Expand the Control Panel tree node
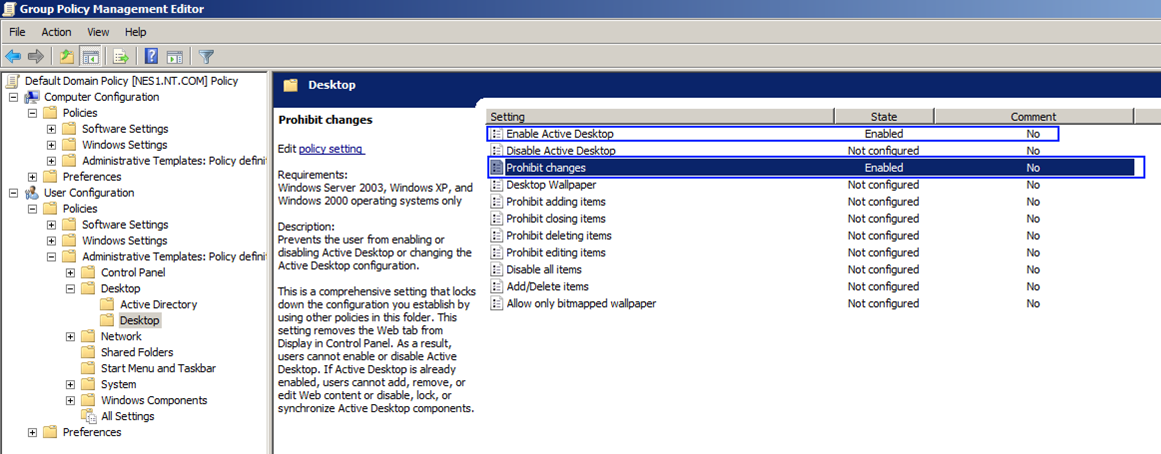Viewport: 1161px width, 454px height. tap(70, 273)
